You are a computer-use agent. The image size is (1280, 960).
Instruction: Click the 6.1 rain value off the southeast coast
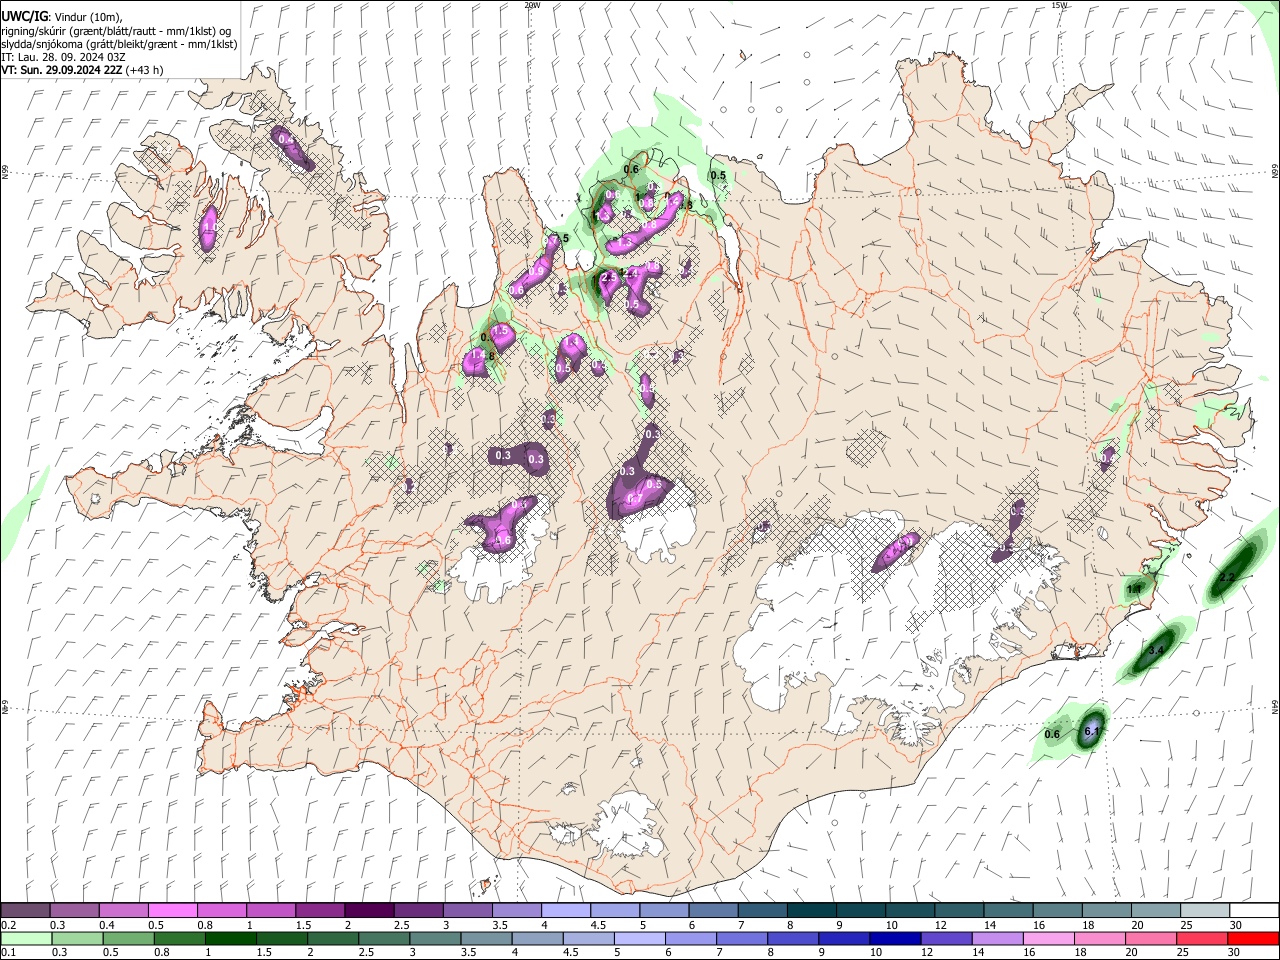1092,732
